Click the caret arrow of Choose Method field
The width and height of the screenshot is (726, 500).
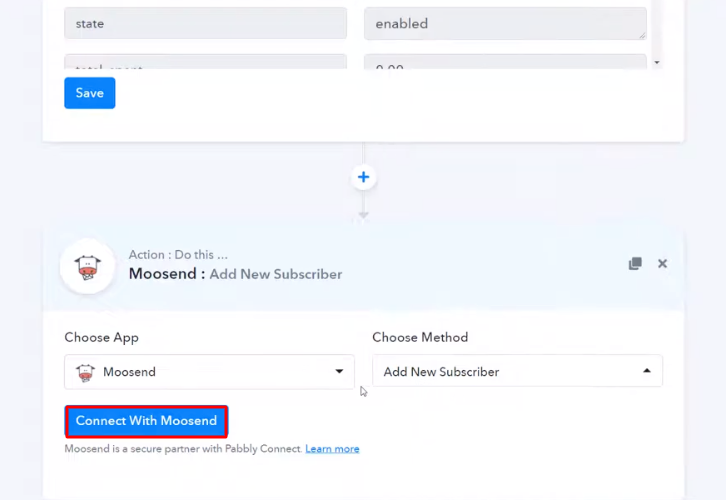[647, 371]
